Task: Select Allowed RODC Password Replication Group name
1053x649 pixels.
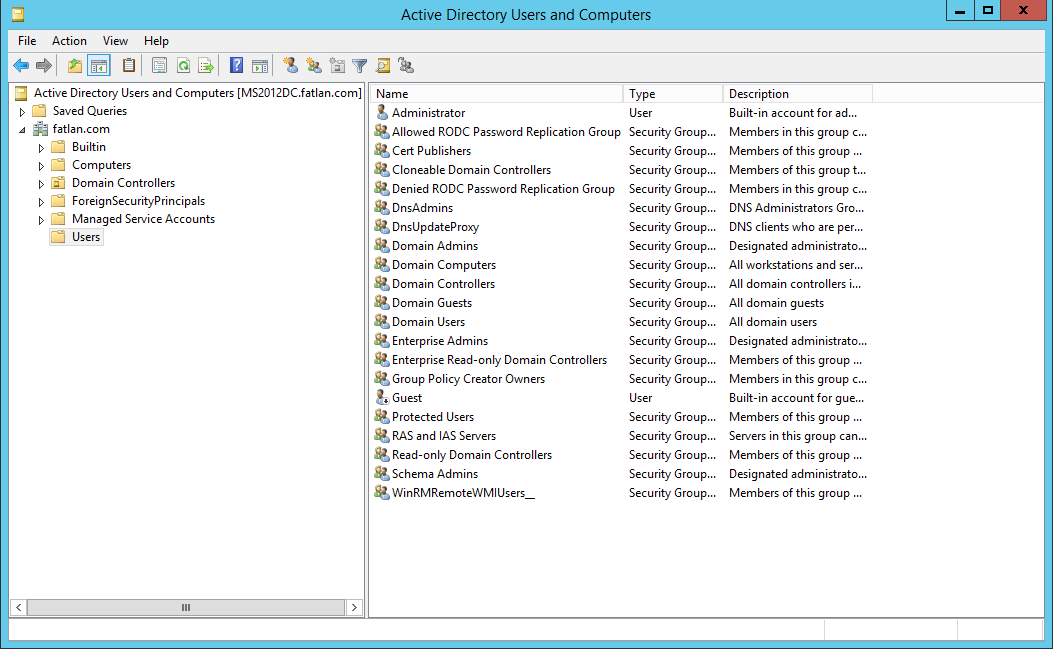Action: click(506, 132)
